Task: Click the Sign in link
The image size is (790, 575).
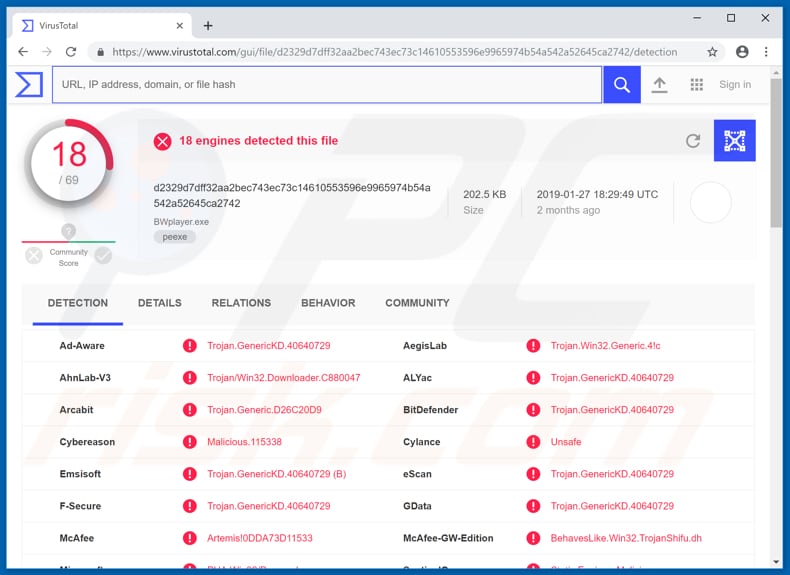Action: point(735,85)
